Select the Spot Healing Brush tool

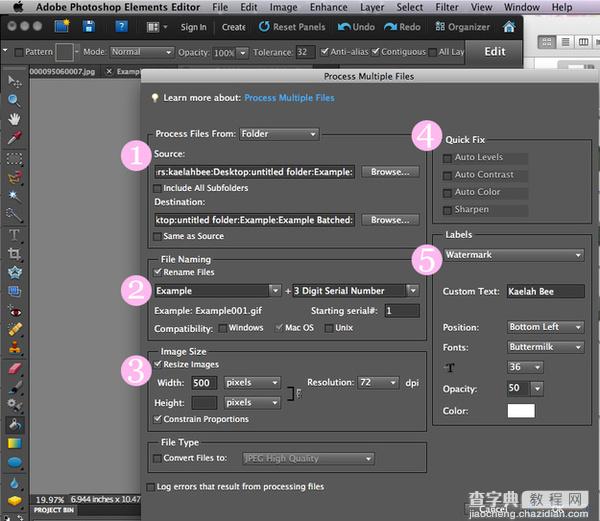coord(15,329)
